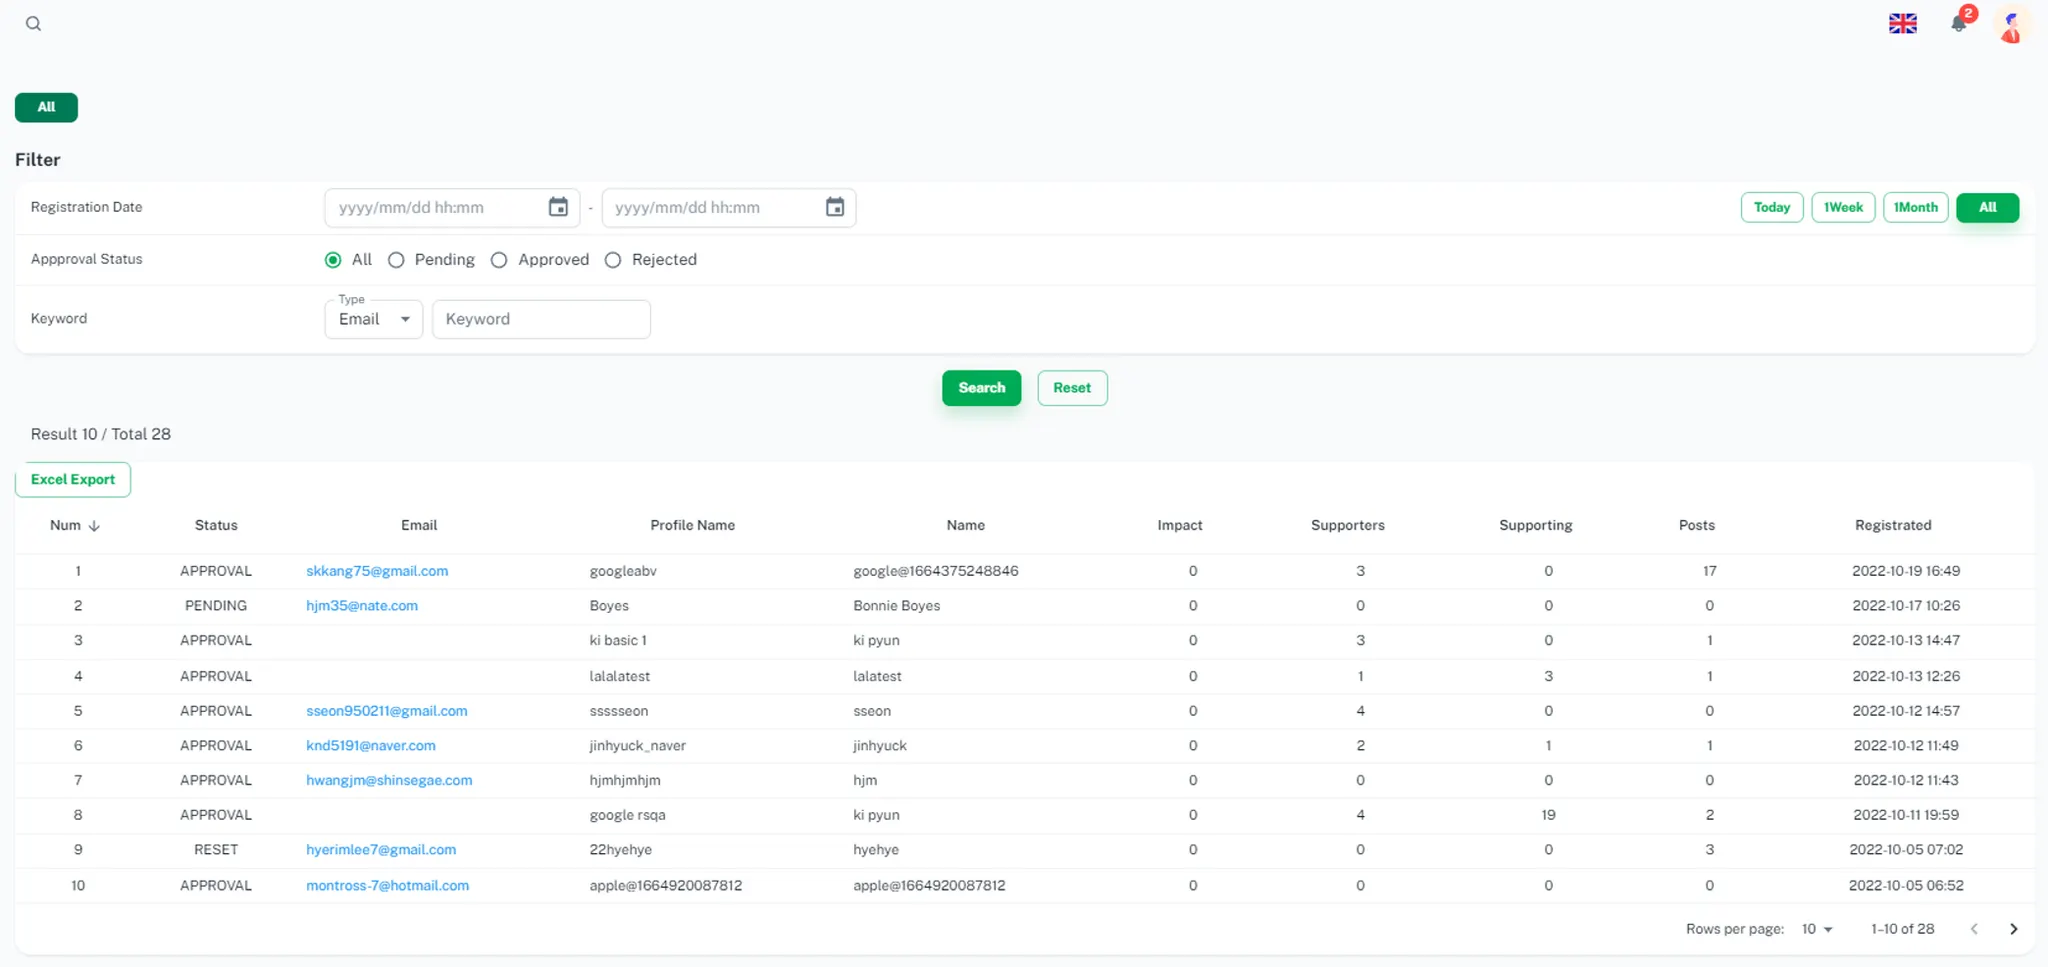Image resolution: width=2048 pixels, height=967 pixels.
Task: Open skkang75@gmail.com email link
Action: click(x=377, y=571)
